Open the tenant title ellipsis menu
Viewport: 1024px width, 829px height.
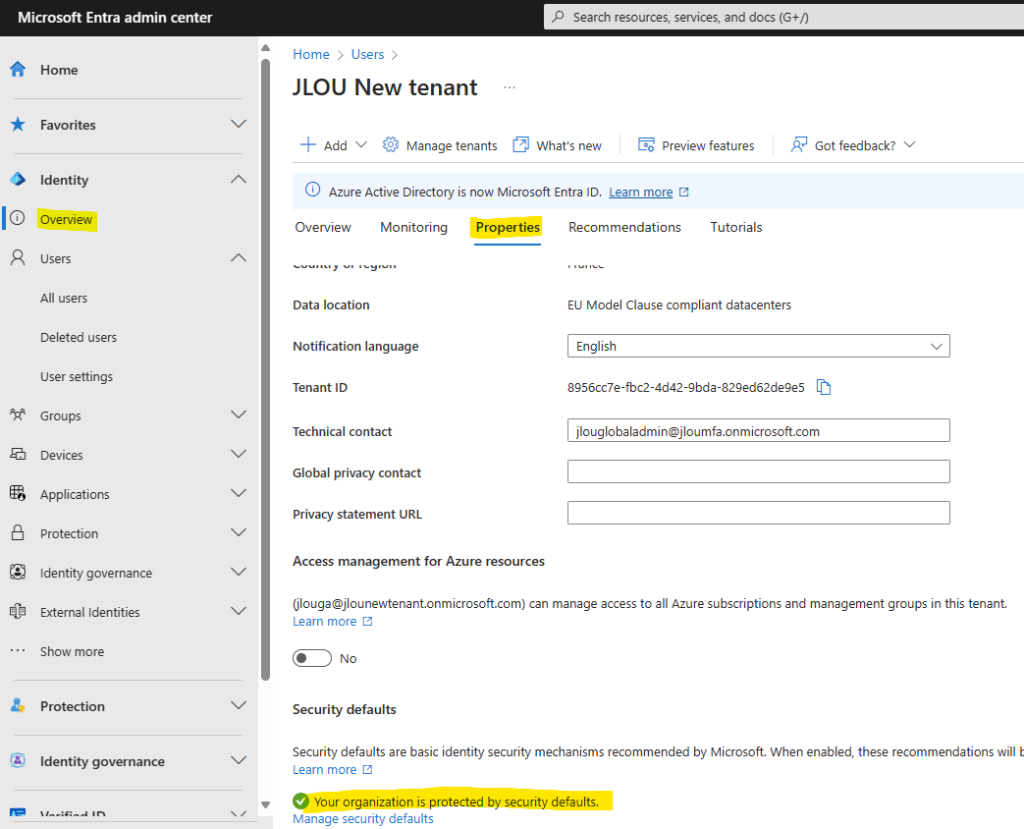tap(509, 88)
